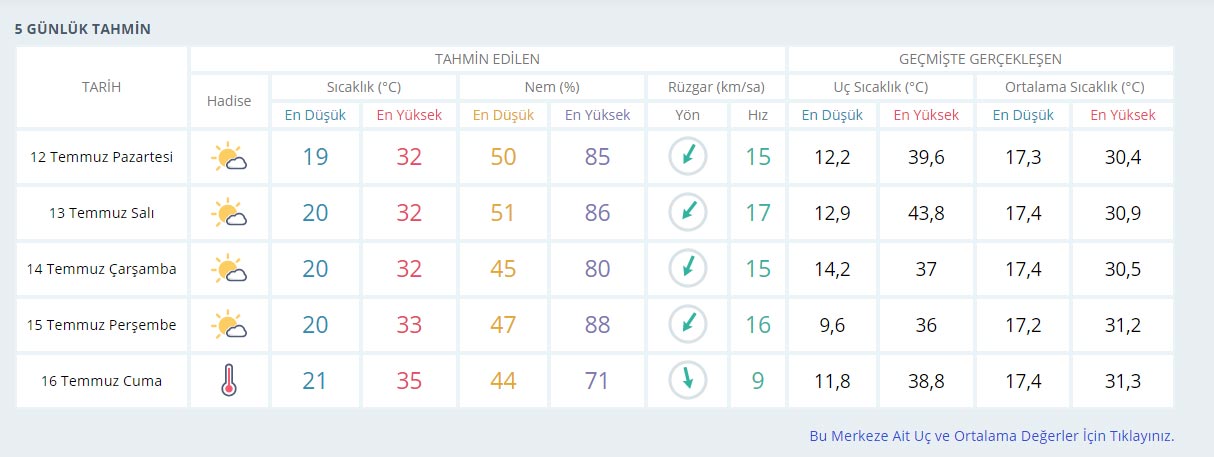Click the wind direction icon for 16 Temmuz Cuma
Screen dimensions: 1214x457
point(688,381)
